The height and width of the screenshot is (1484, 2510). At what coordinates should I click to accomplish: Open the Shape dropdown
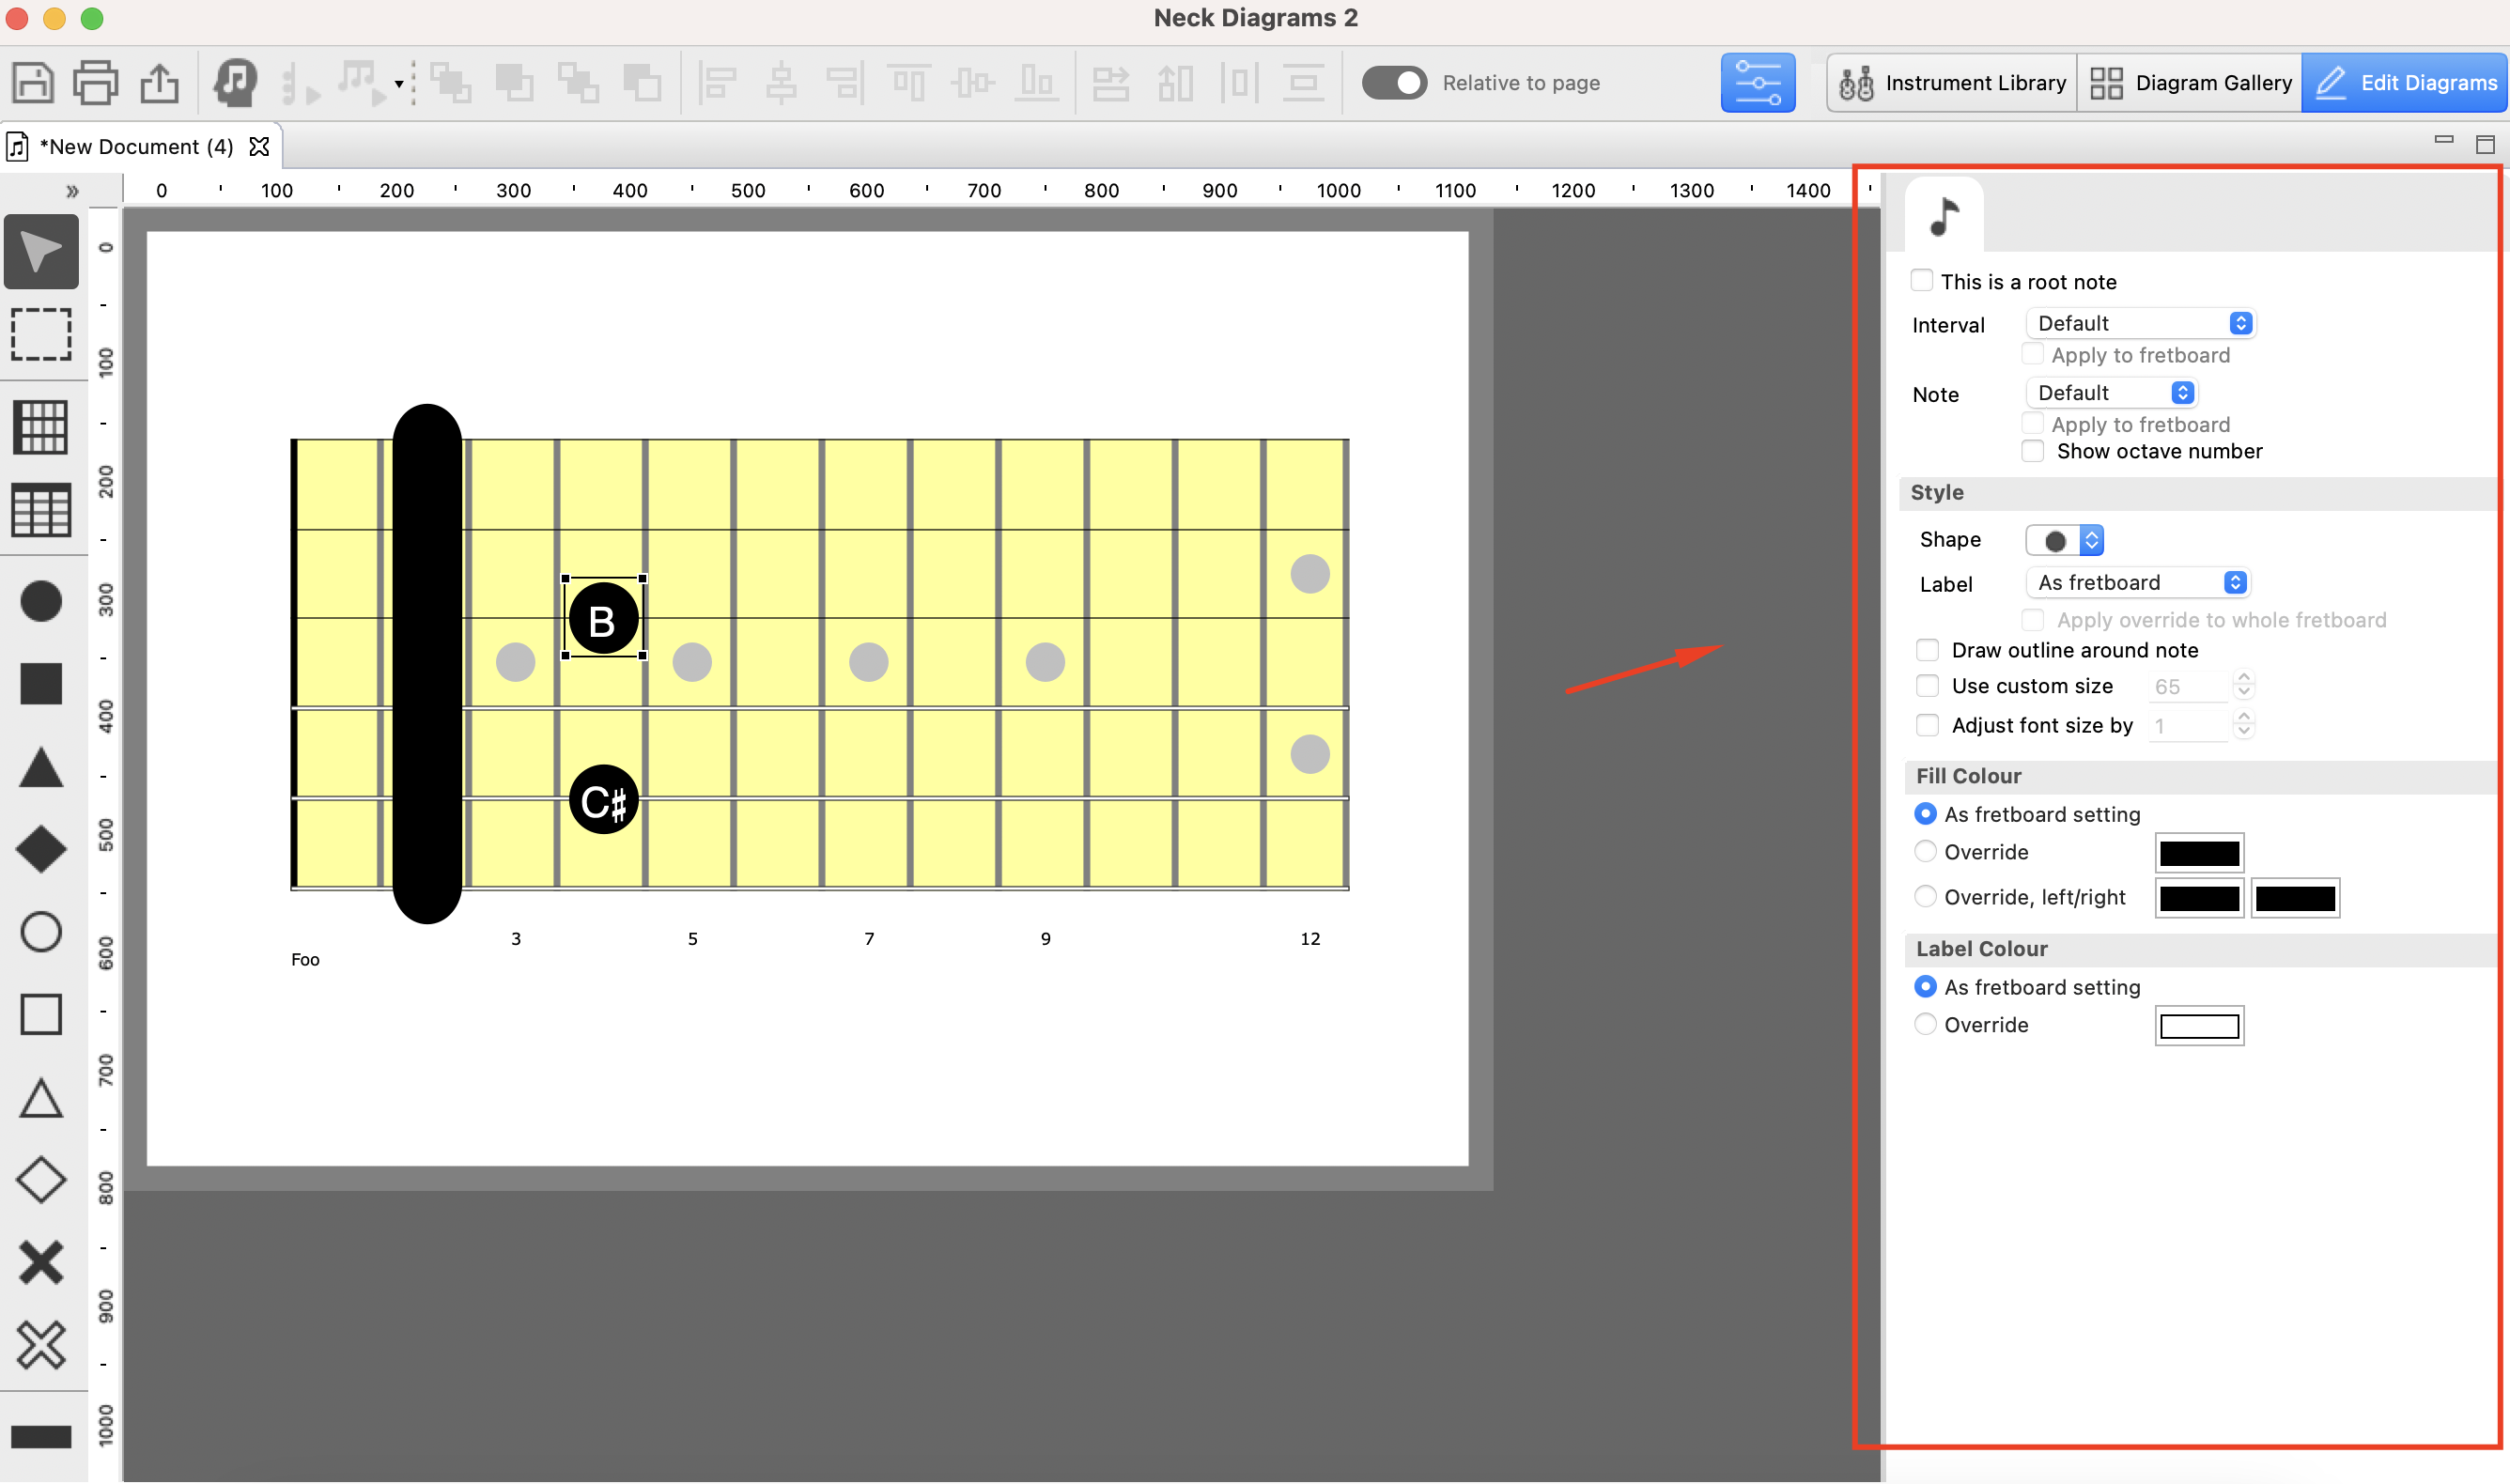point(2064,540)
